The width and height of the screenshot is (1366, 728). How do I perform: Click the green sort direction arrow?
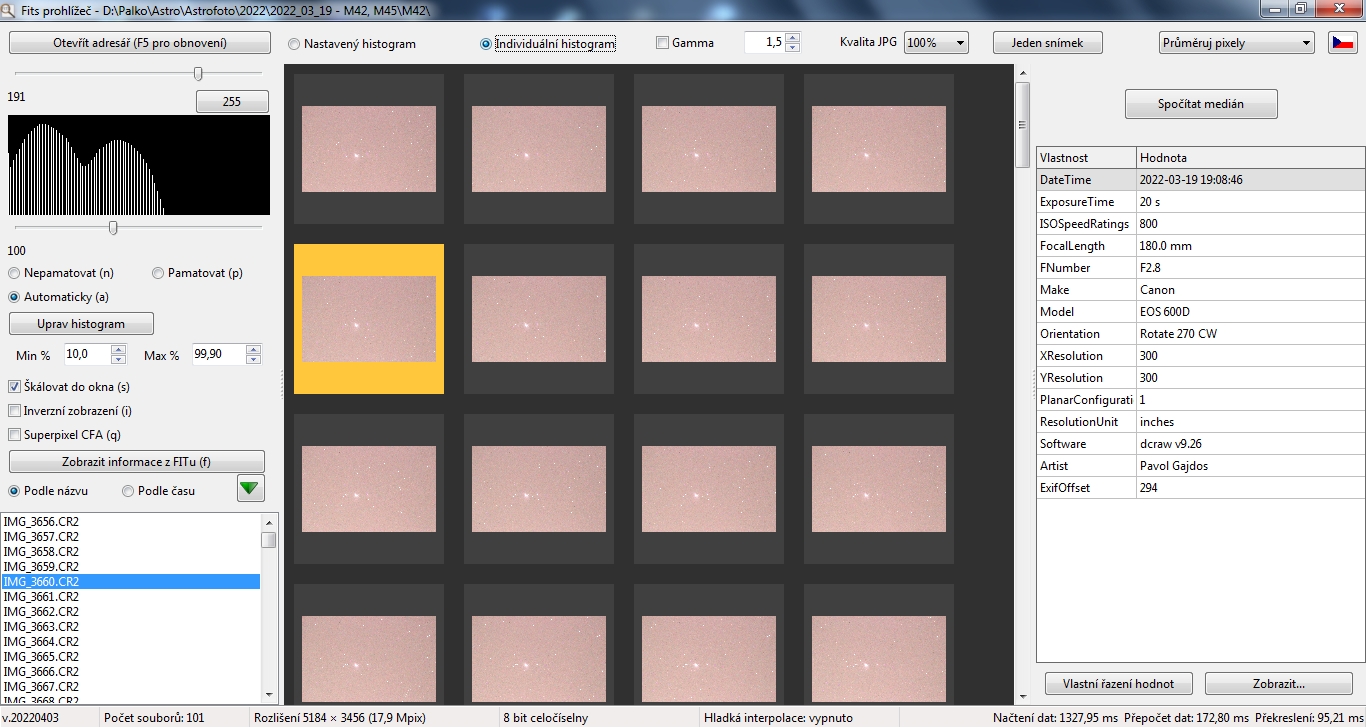[x=250, y=490]
